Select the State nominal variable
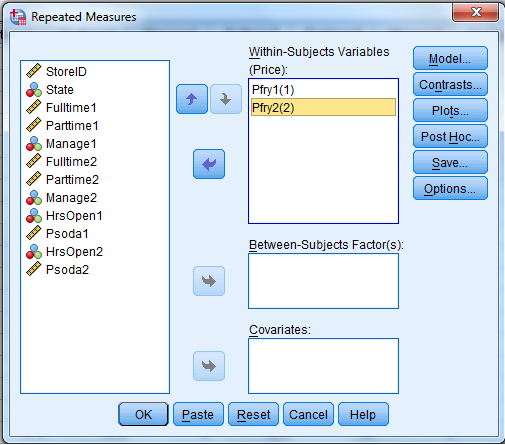This screenshot has width=505, height=445. 59,89
